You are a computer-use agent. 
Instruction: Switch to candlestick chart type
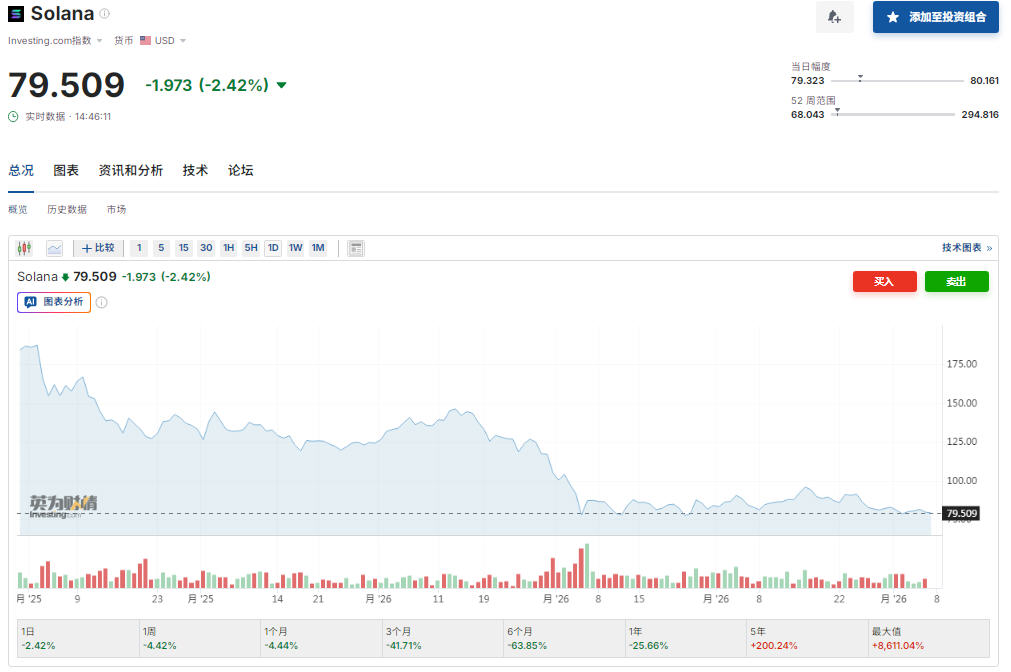tap(25, 248)
